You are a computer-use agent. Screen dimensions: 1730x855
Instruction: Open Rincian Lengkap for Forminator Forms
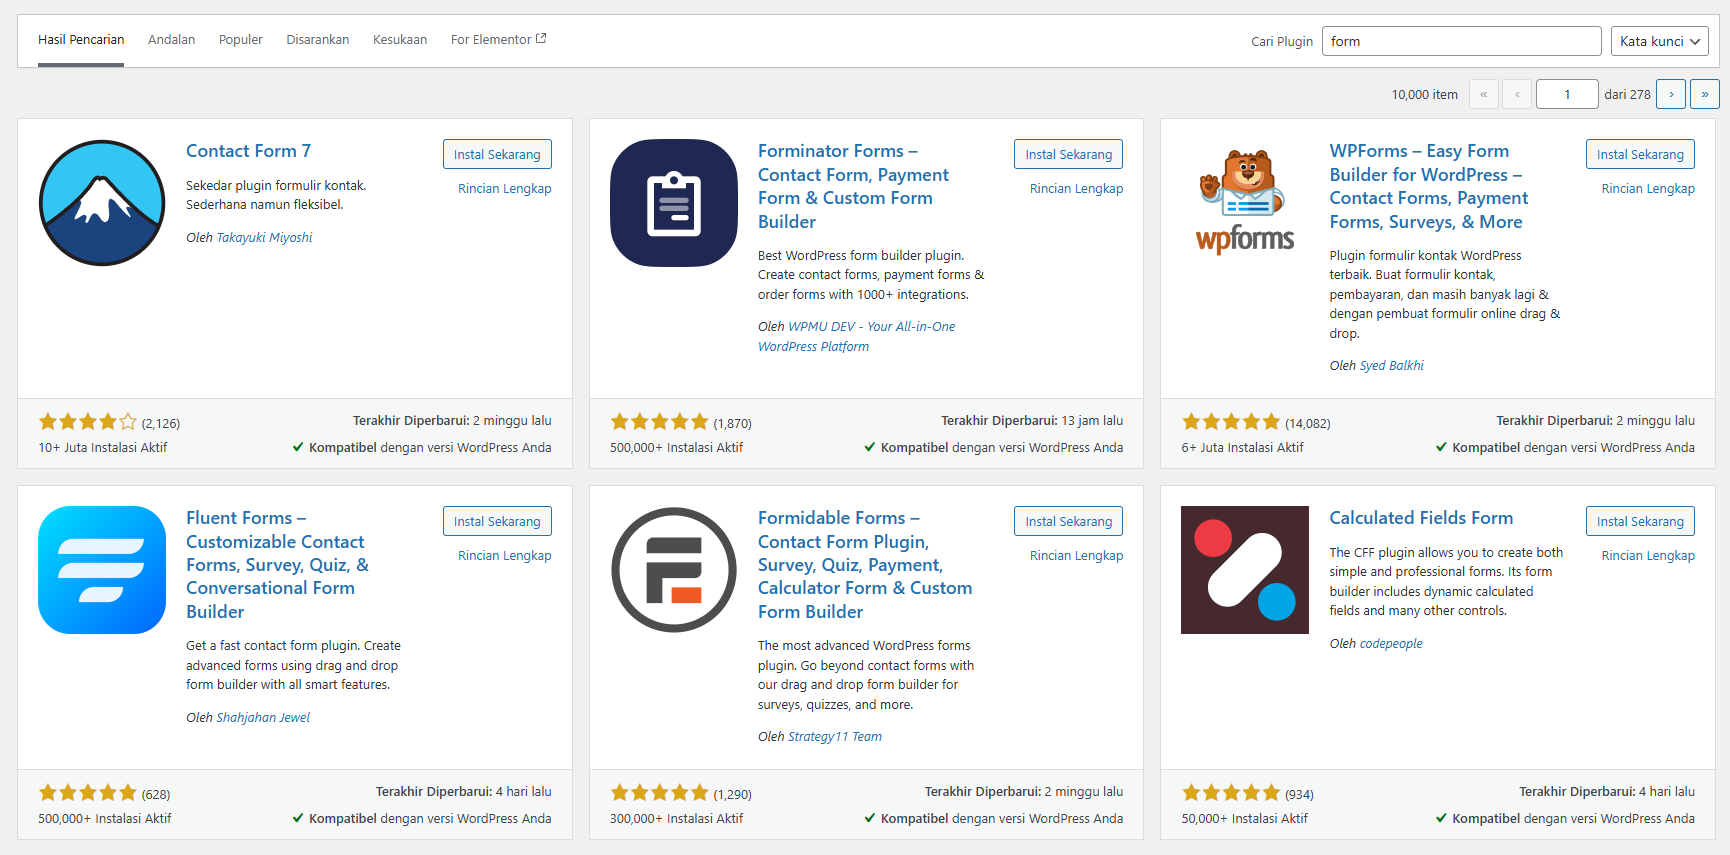coord(1077,188)
